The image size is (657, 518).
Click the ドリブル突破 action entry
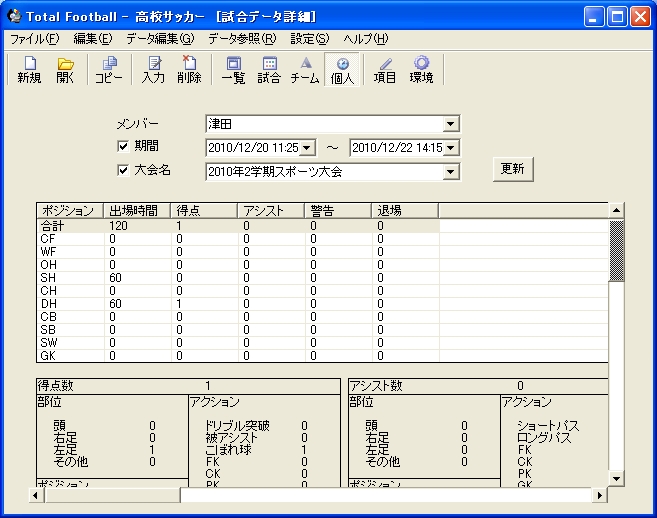pos(237,426)
